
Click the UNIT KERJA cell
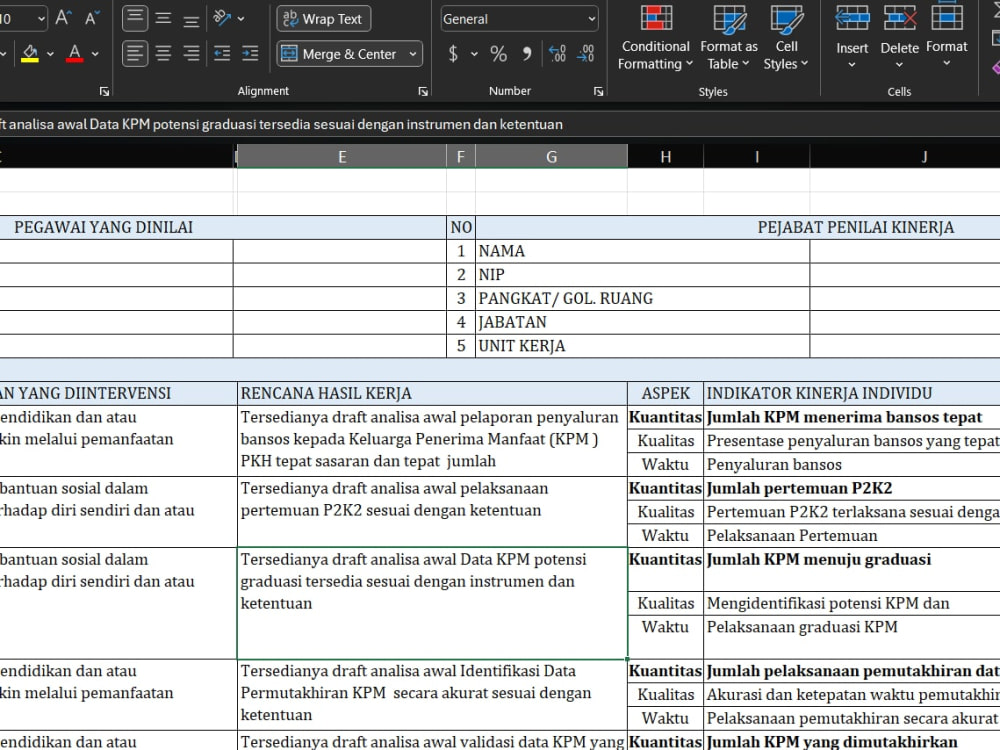pyautogui.click(x=642, y=346)
